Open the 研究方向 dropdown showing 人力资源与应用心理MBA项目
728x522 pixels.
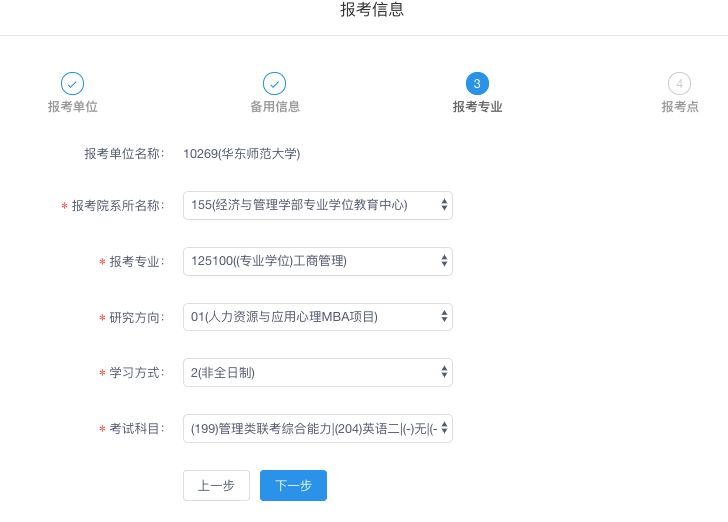[318, 317]
